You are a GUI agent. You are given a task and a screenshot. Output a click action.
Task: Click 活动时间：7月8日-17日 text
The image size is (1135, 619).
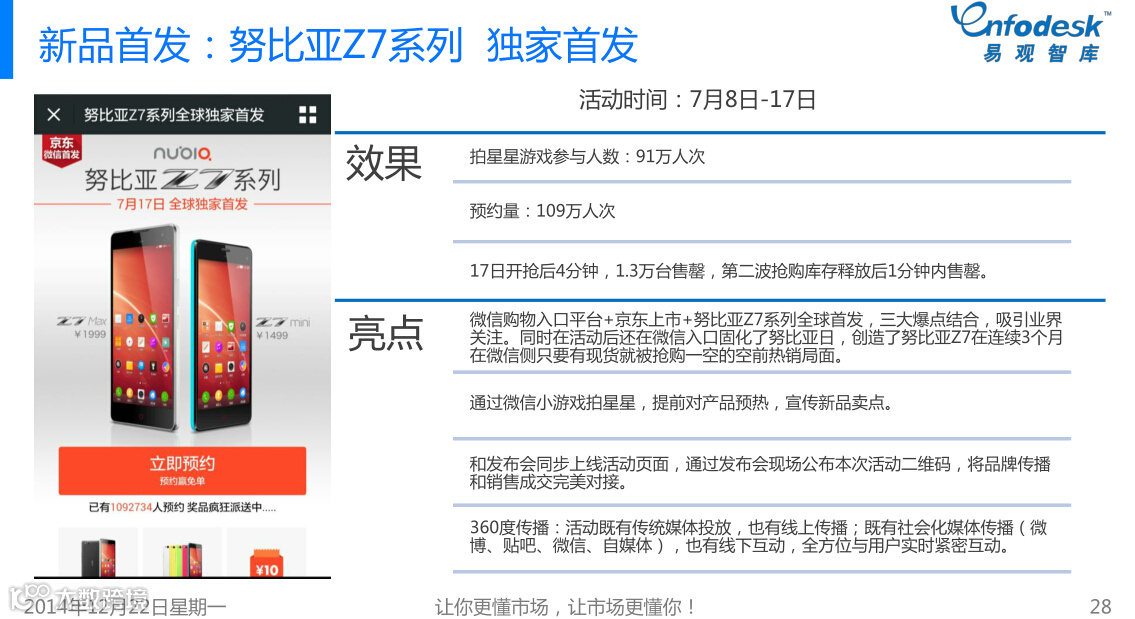point(697,99)
